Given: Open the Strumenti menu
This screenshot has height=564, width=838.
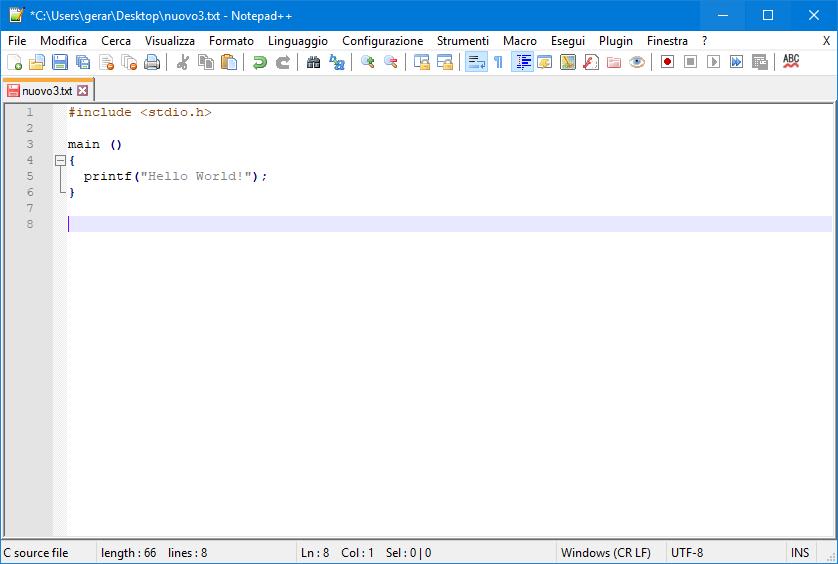Looking at the screenshot, I should tap(463, 41).
